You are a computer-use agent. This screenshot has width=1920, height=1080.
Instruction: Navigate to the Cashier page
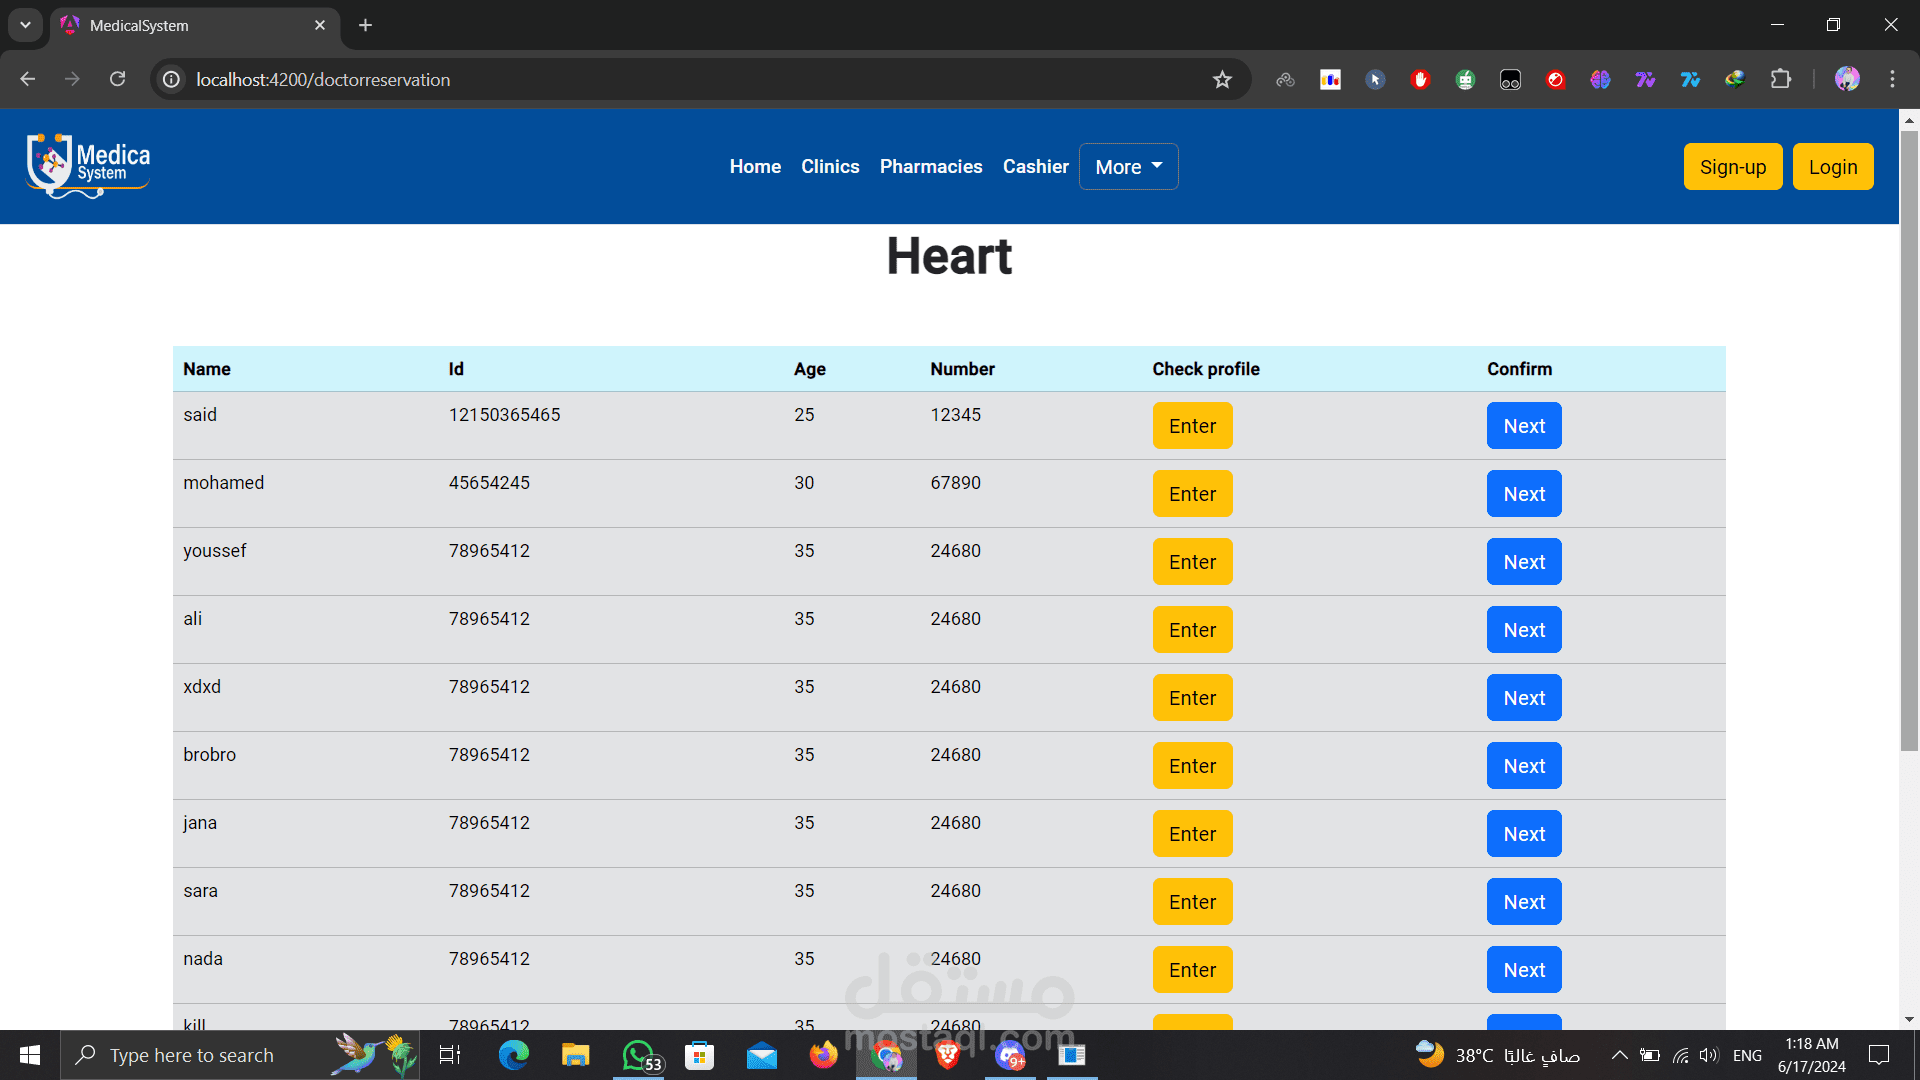coord(1035,167)
